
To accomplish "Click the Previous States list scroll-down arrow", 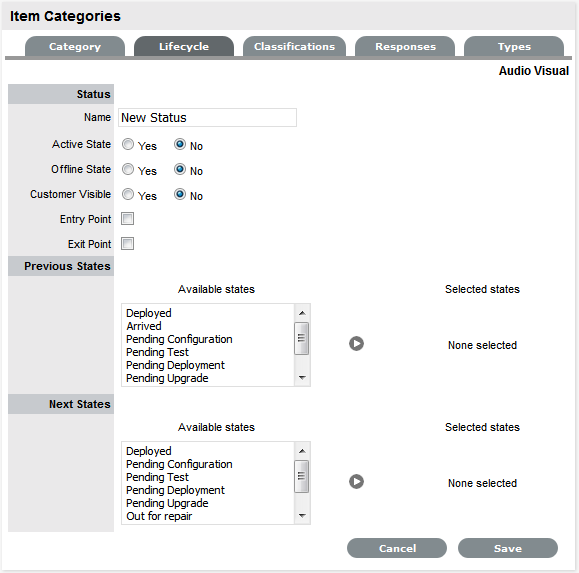I will tap(302, 378).
